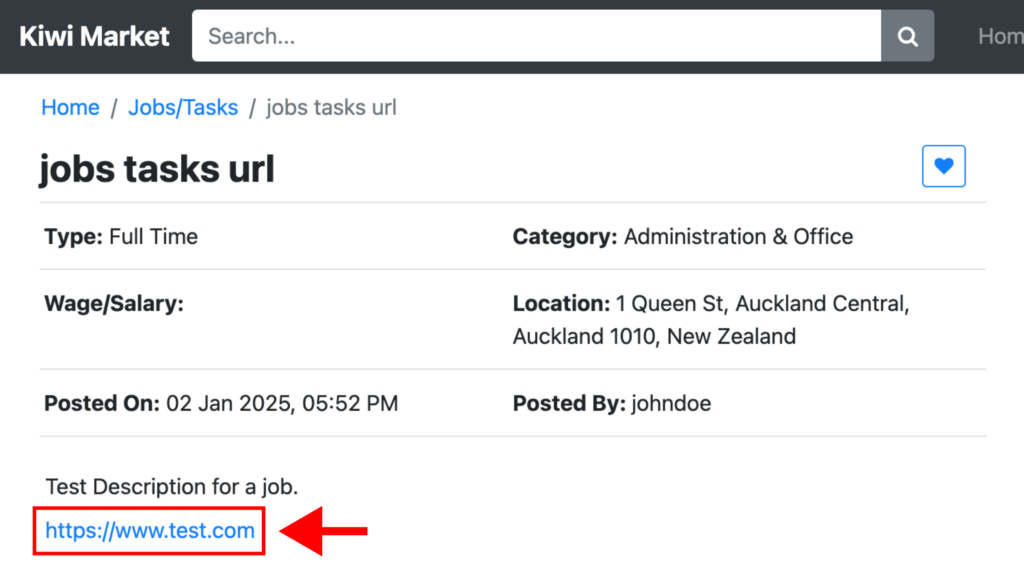Select the 'Full Time' type value

(x=153, y=237)
